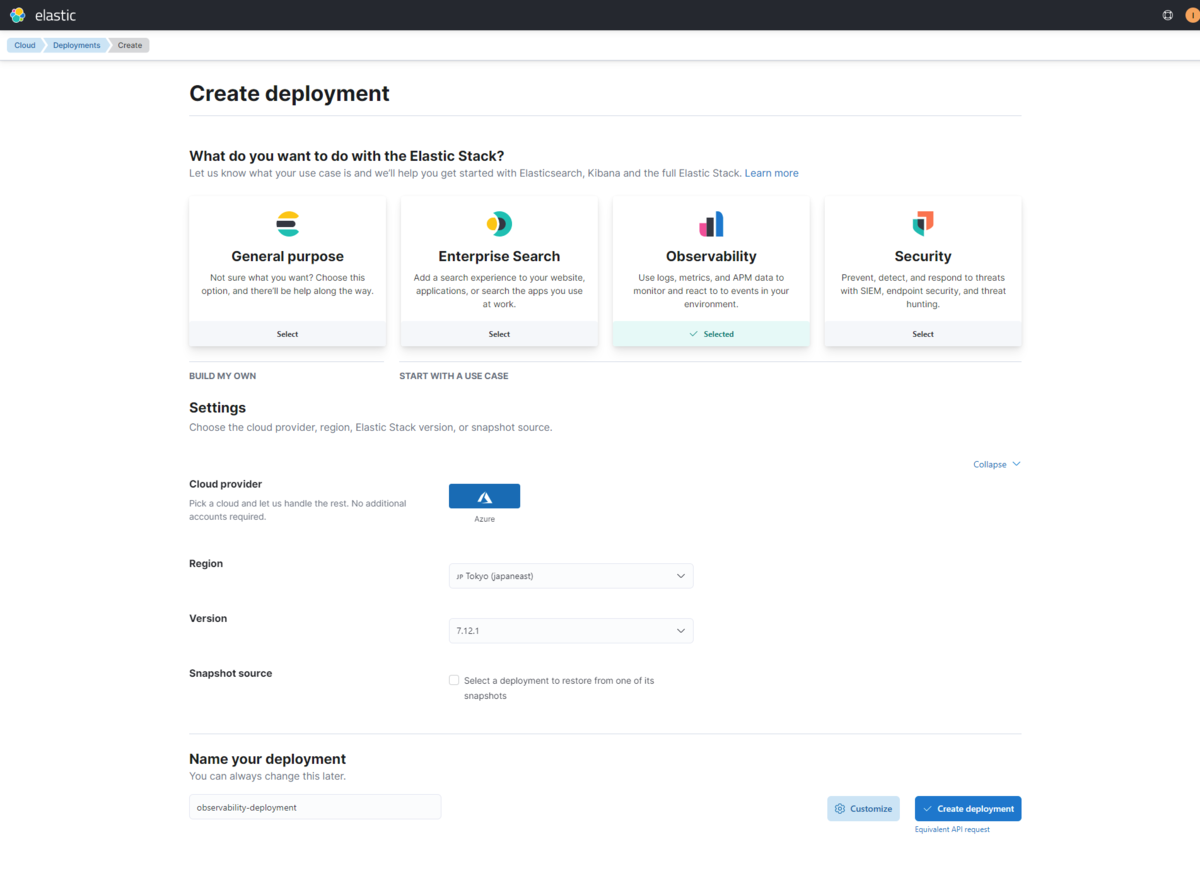1200x890 pixels.
Task: Go to Cloud breadcrumb
Action: coord(25,45)
